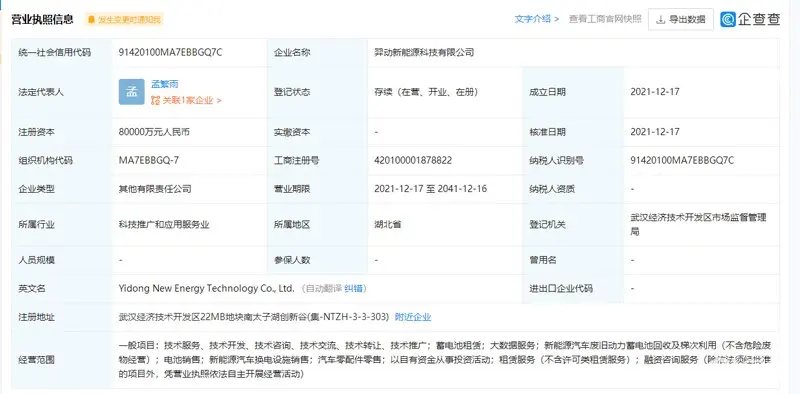Click 发生变更时通知我 notice tag

click(x=124, y=20)
